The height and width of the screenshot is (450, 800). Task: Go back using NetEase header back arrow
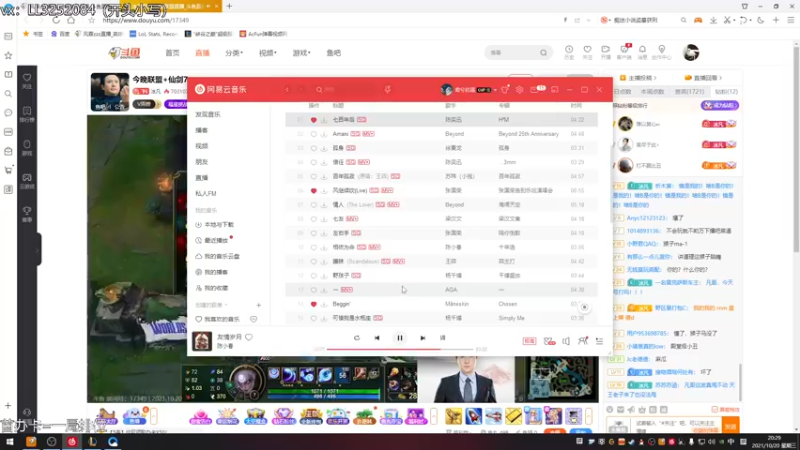[x=287, y=89]
